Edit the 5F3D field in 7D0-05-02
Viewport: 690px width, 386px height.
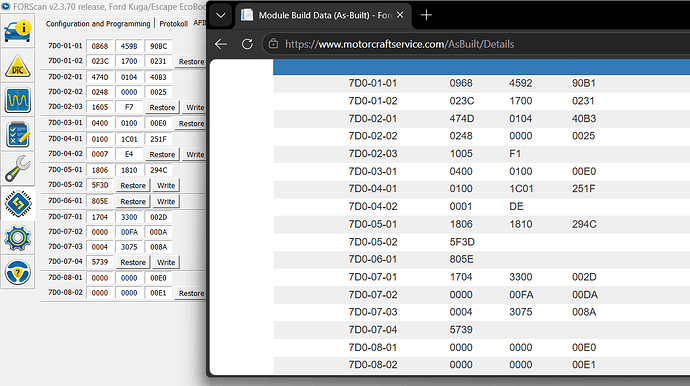pyautogui.click(x=100, y=185)
